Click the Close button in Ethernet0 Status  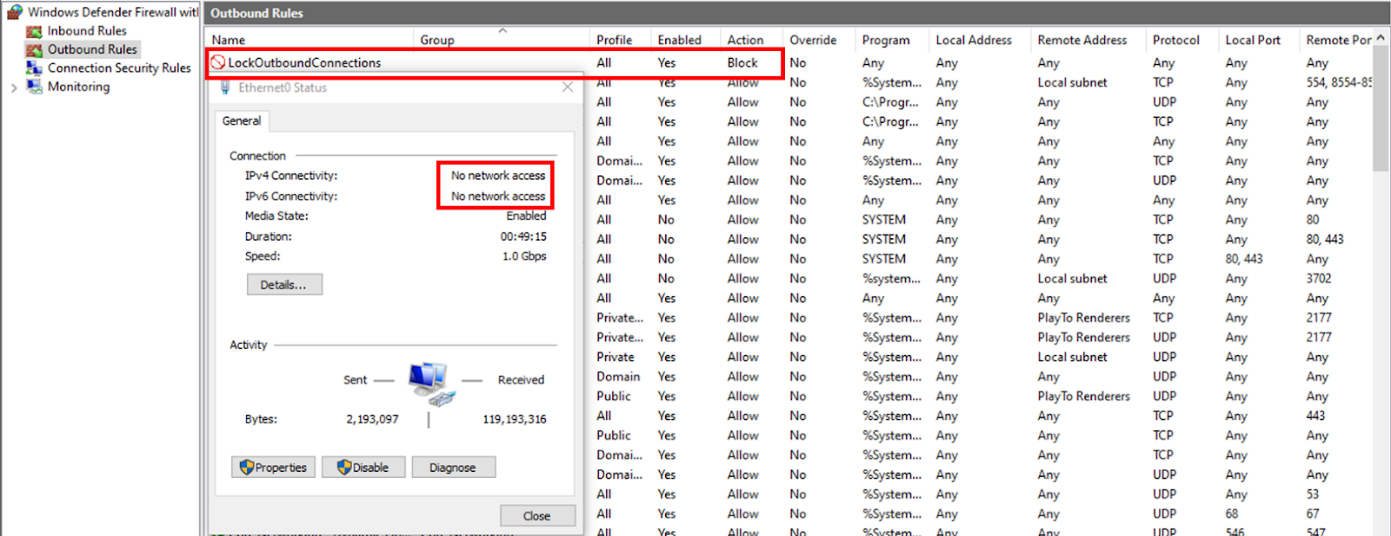point(537,516)
